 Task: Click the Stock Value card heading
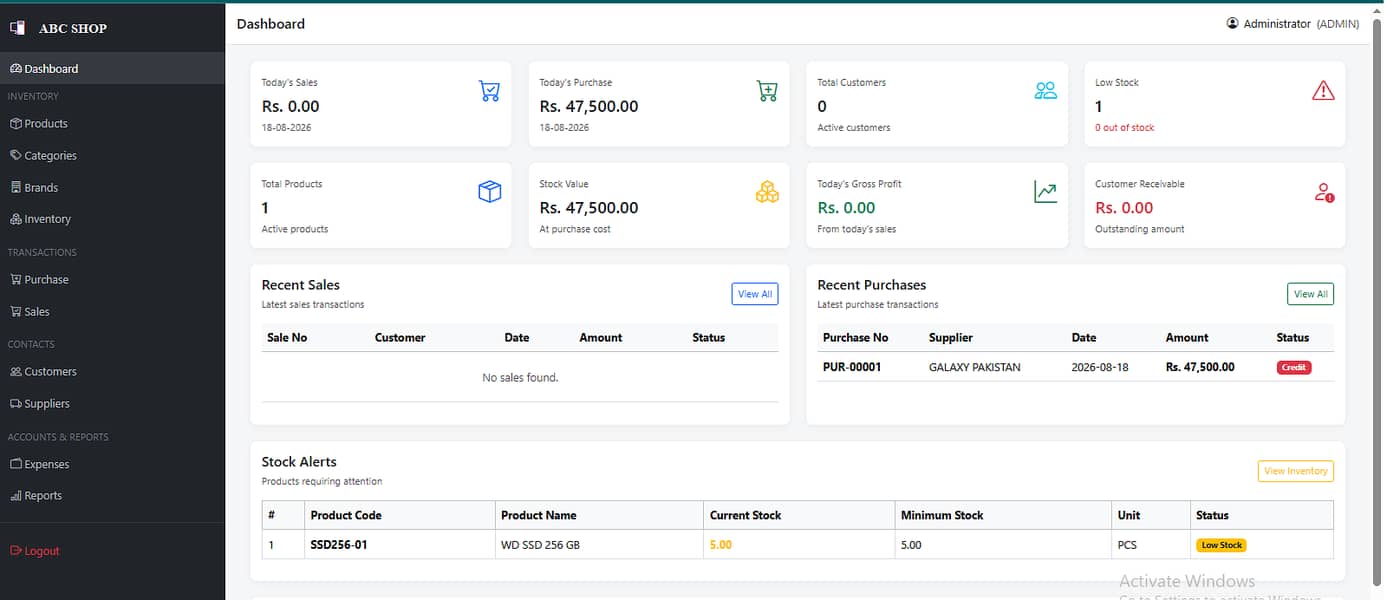tap(564, 184)
